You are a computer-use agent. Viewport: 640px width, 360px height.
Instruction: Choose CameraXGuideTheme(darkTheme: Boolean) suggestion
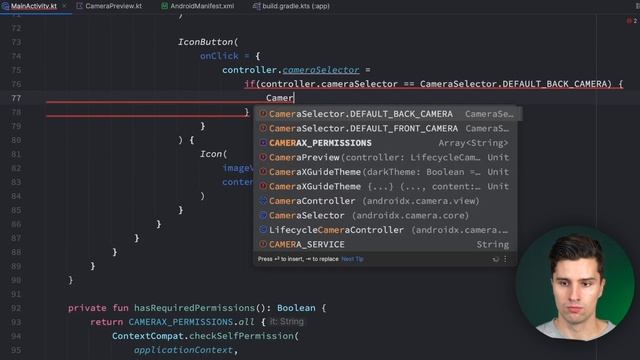point(386,172)
